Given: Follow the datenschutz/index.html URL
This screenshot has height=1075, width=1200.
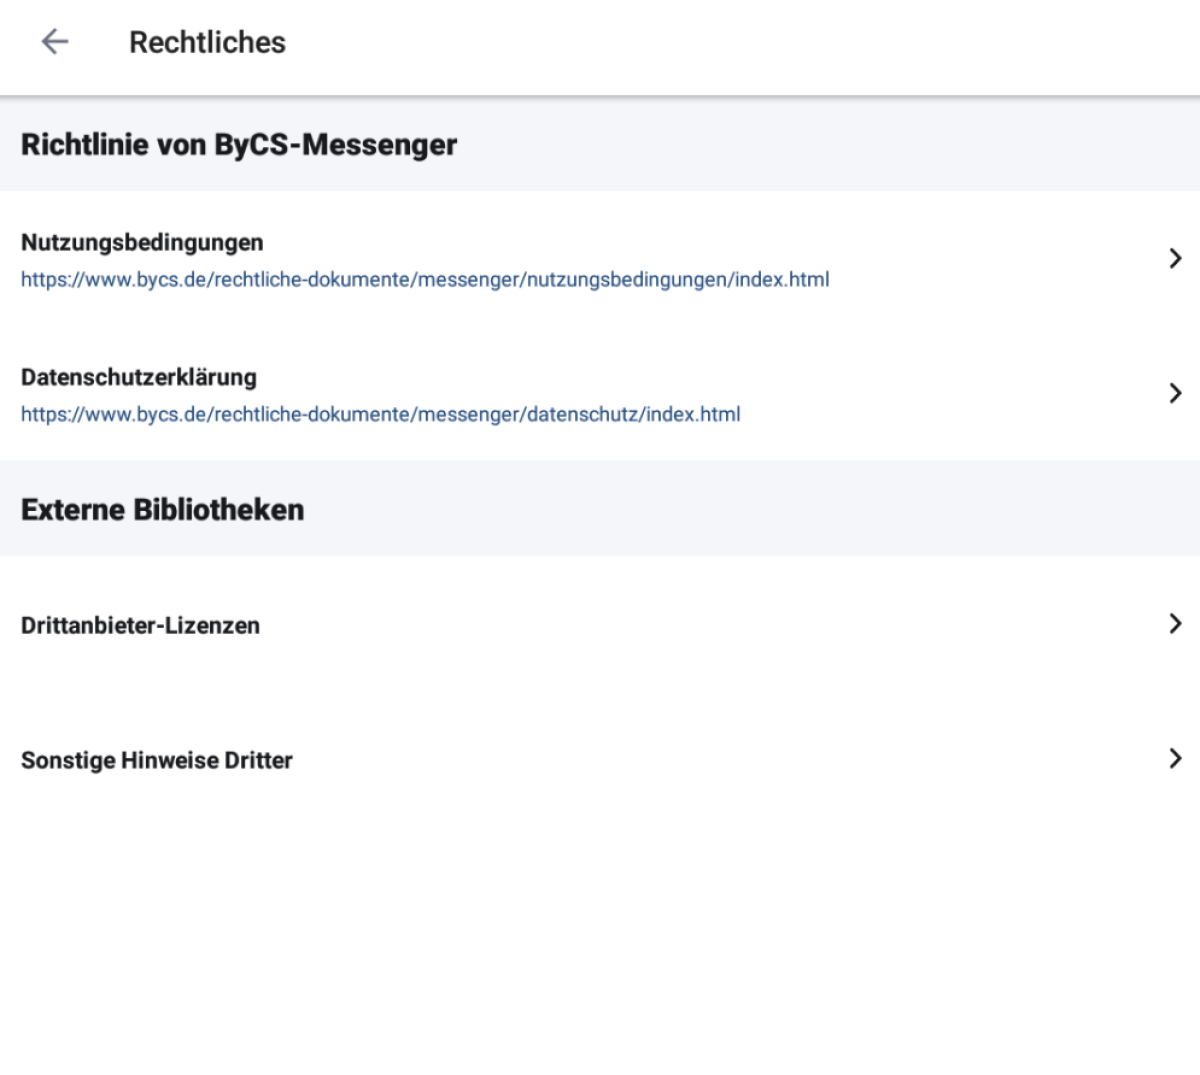Looking at the screenshot, I should (380, 415).
